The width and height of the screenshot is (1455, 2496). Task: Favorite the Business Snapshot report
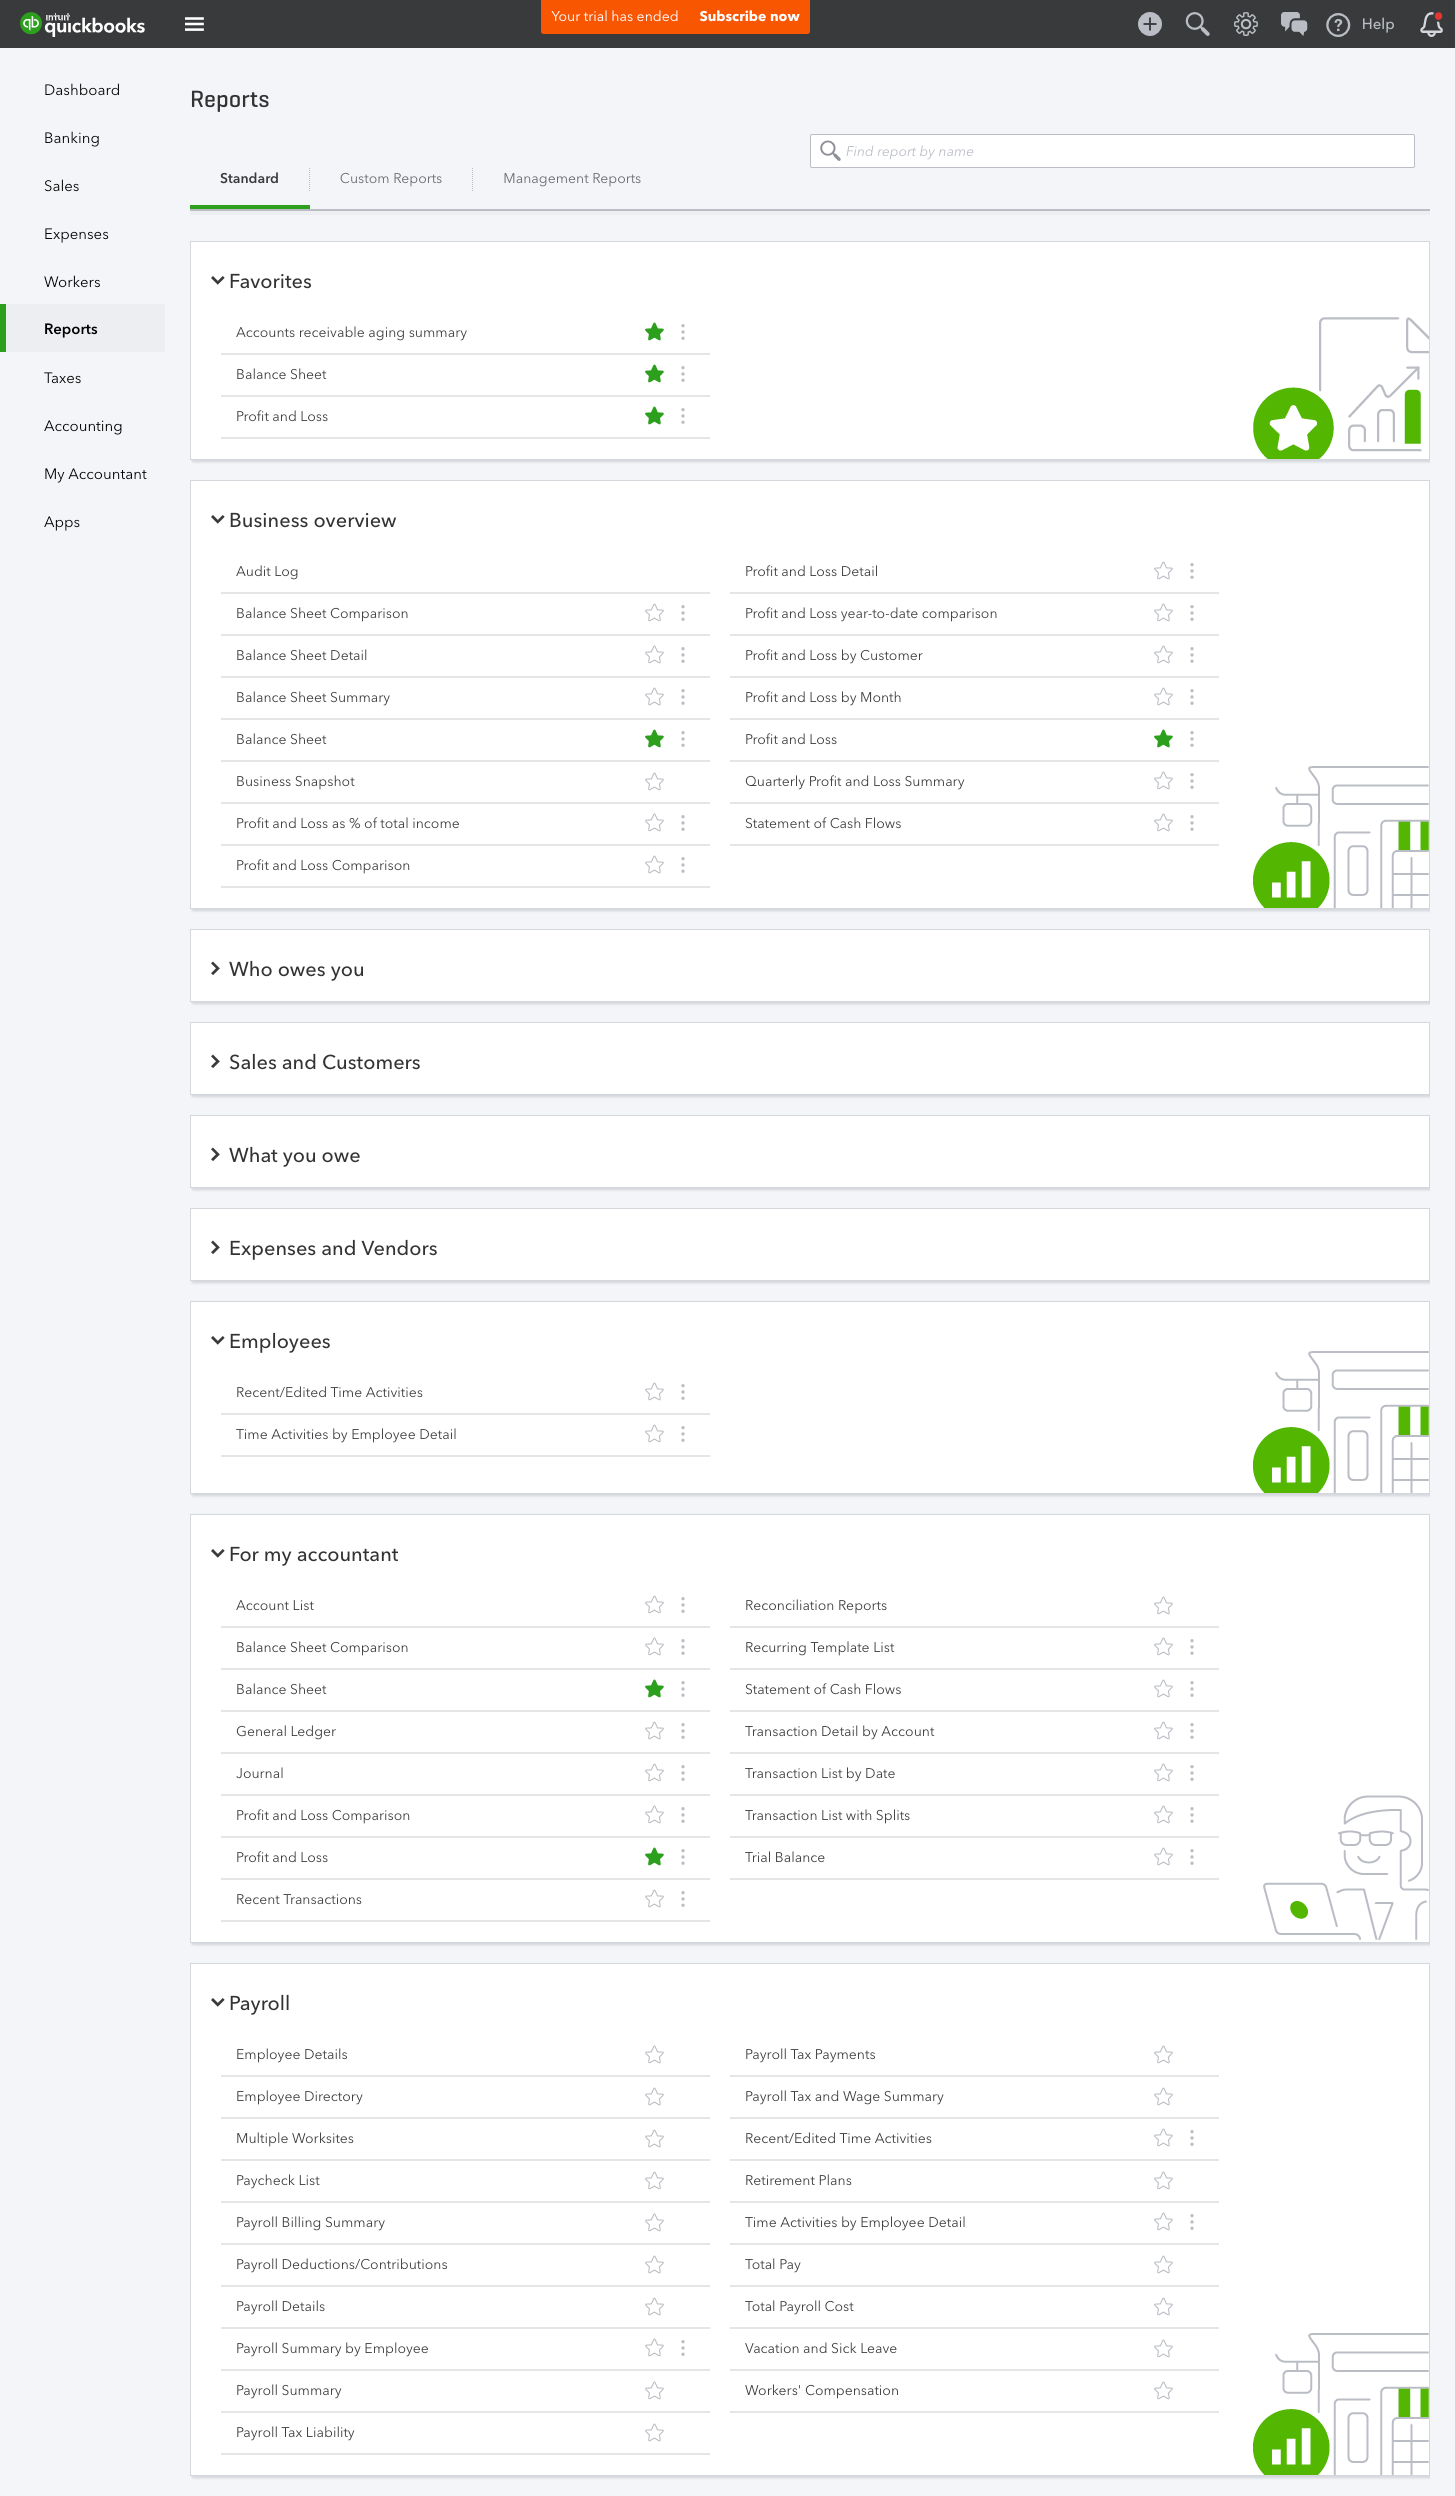click(x=655, y=781)
